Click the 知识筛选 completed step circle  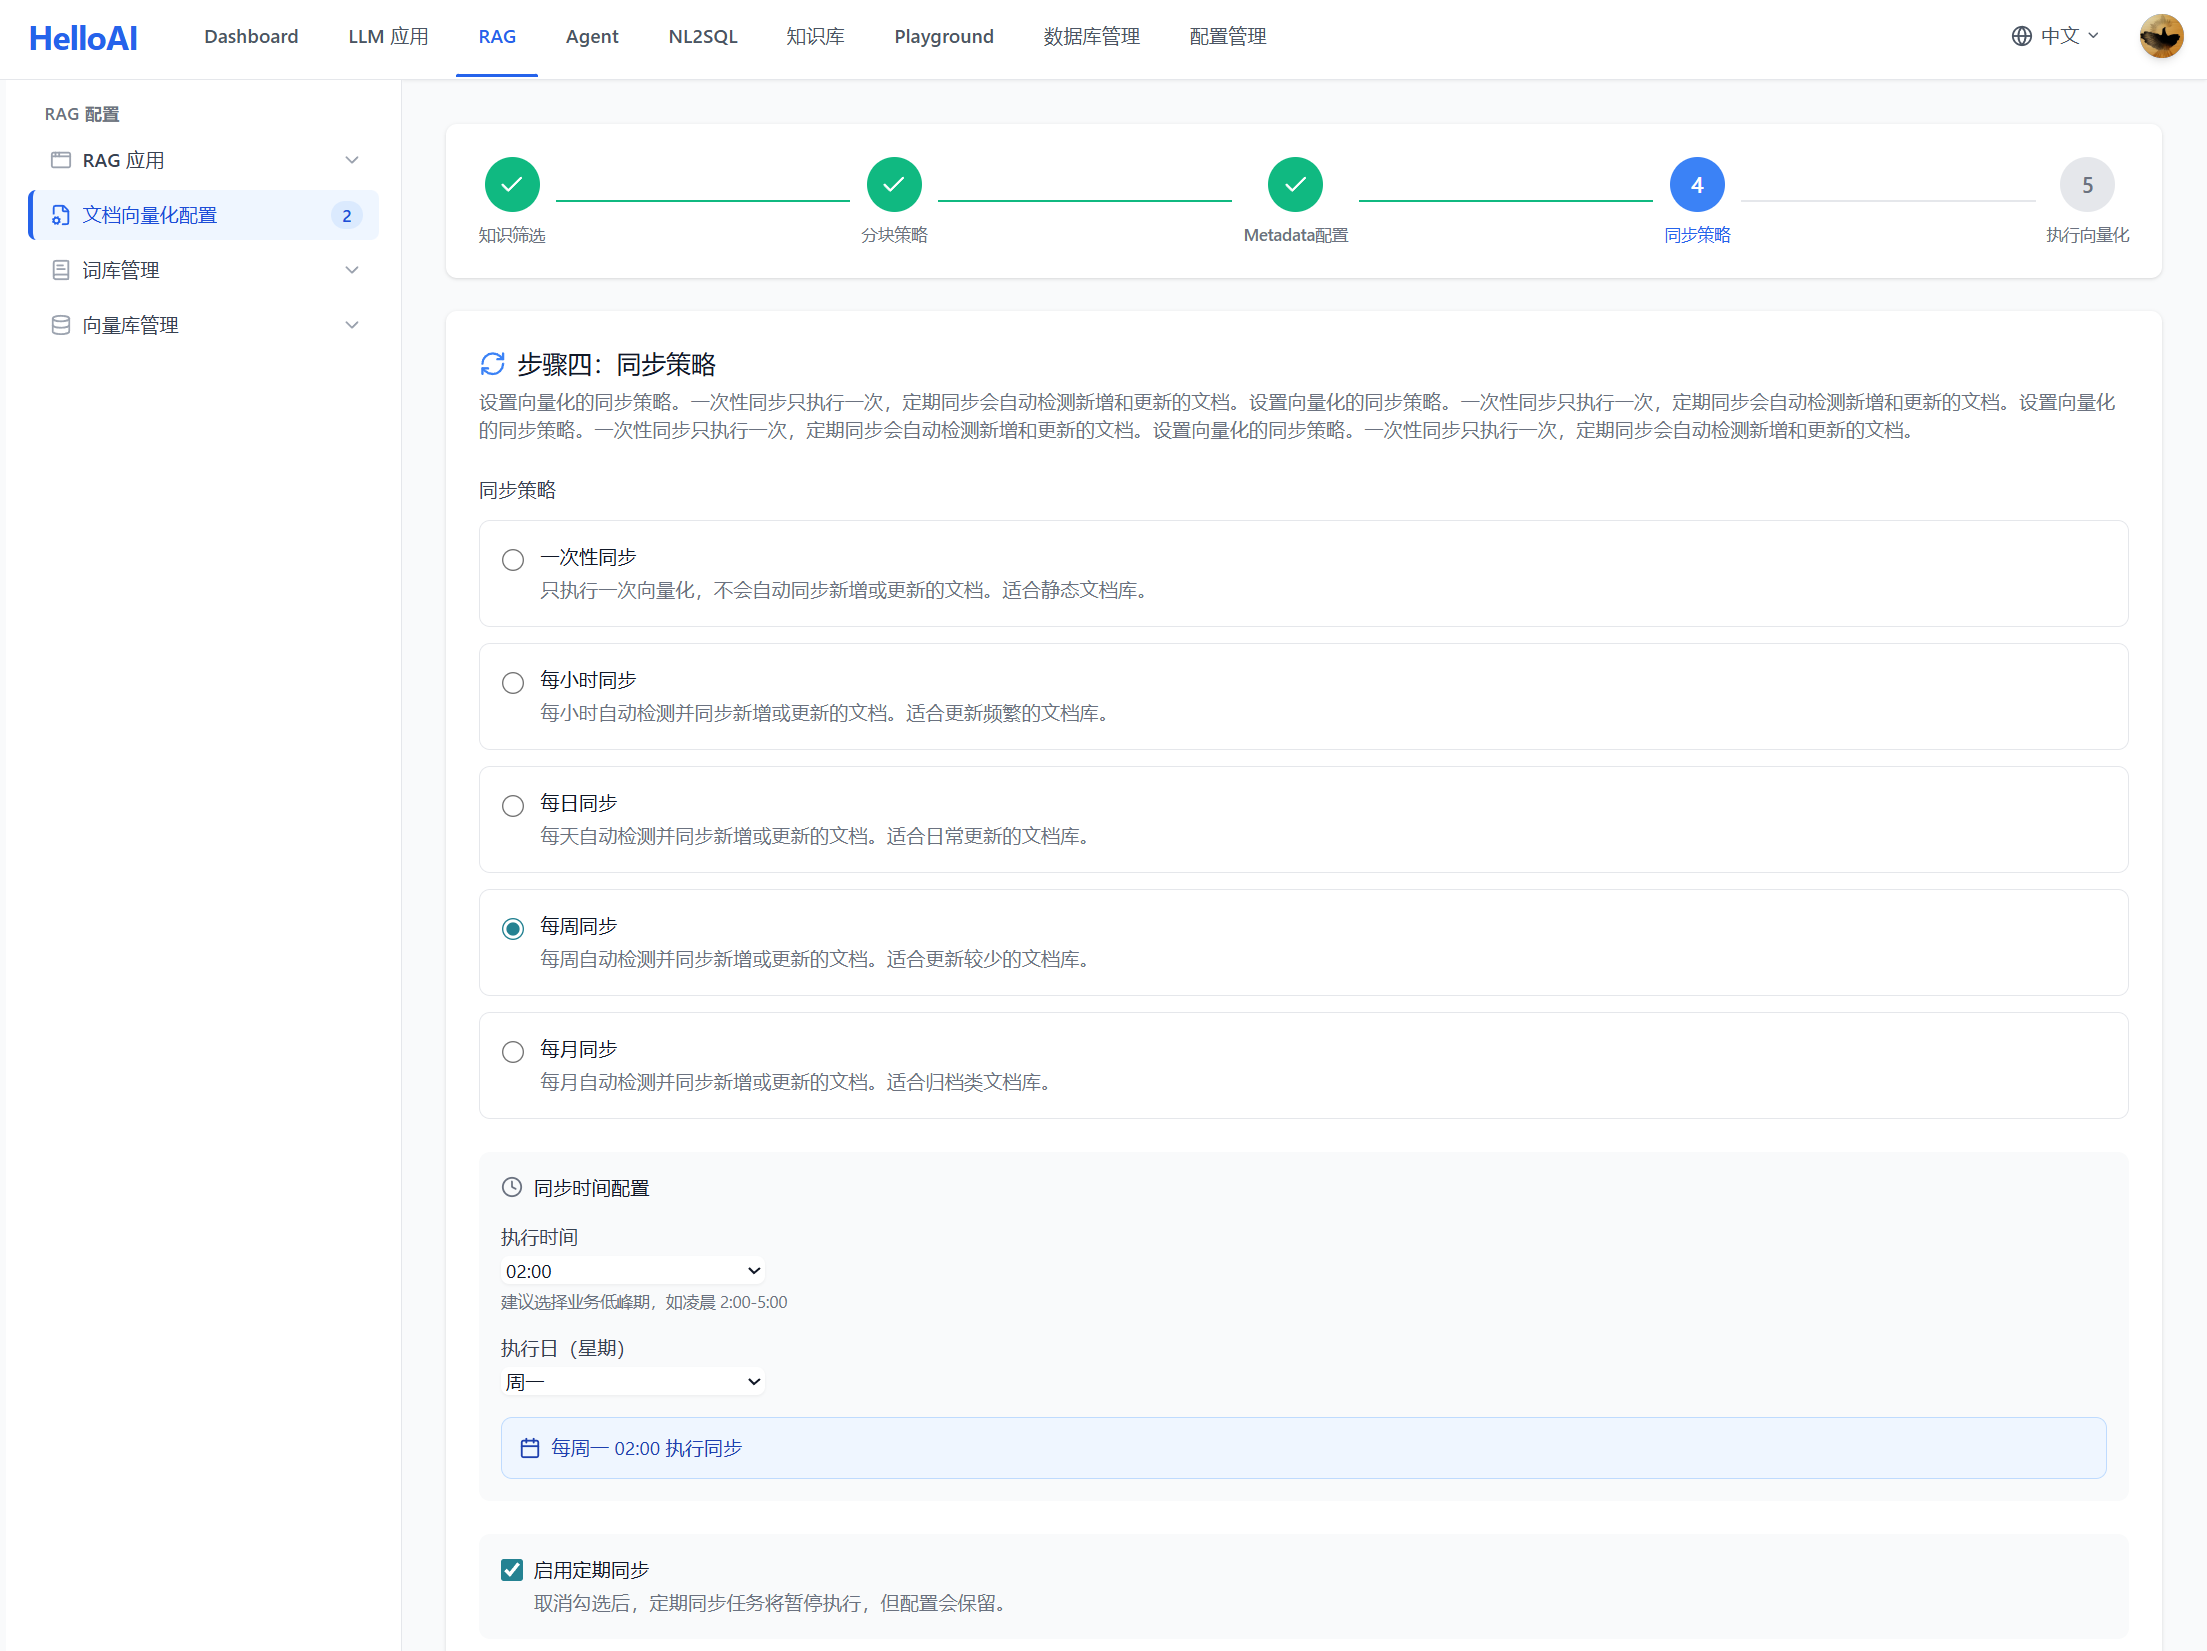point(512,185)
